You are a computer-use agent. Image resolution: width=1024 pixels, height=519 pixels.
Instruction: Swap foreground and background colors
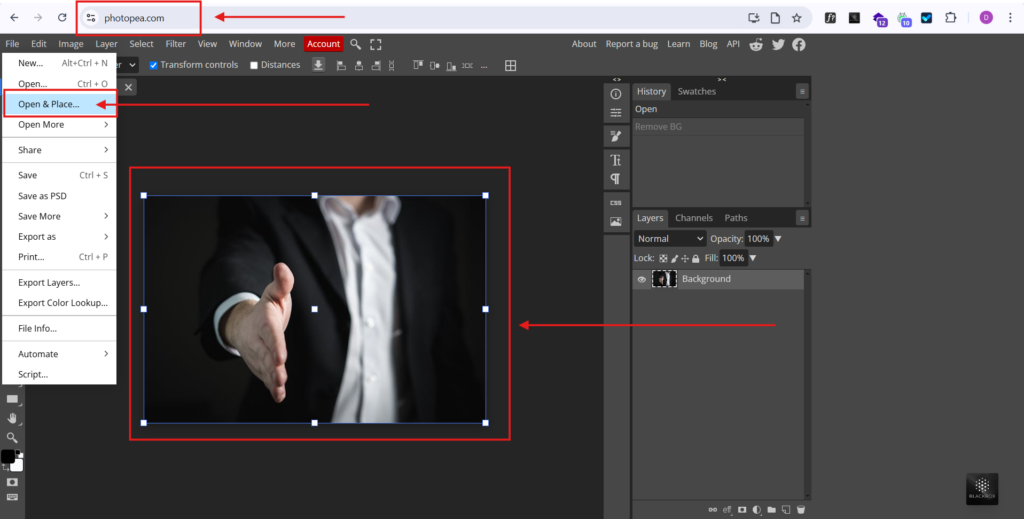click(6, 467)
